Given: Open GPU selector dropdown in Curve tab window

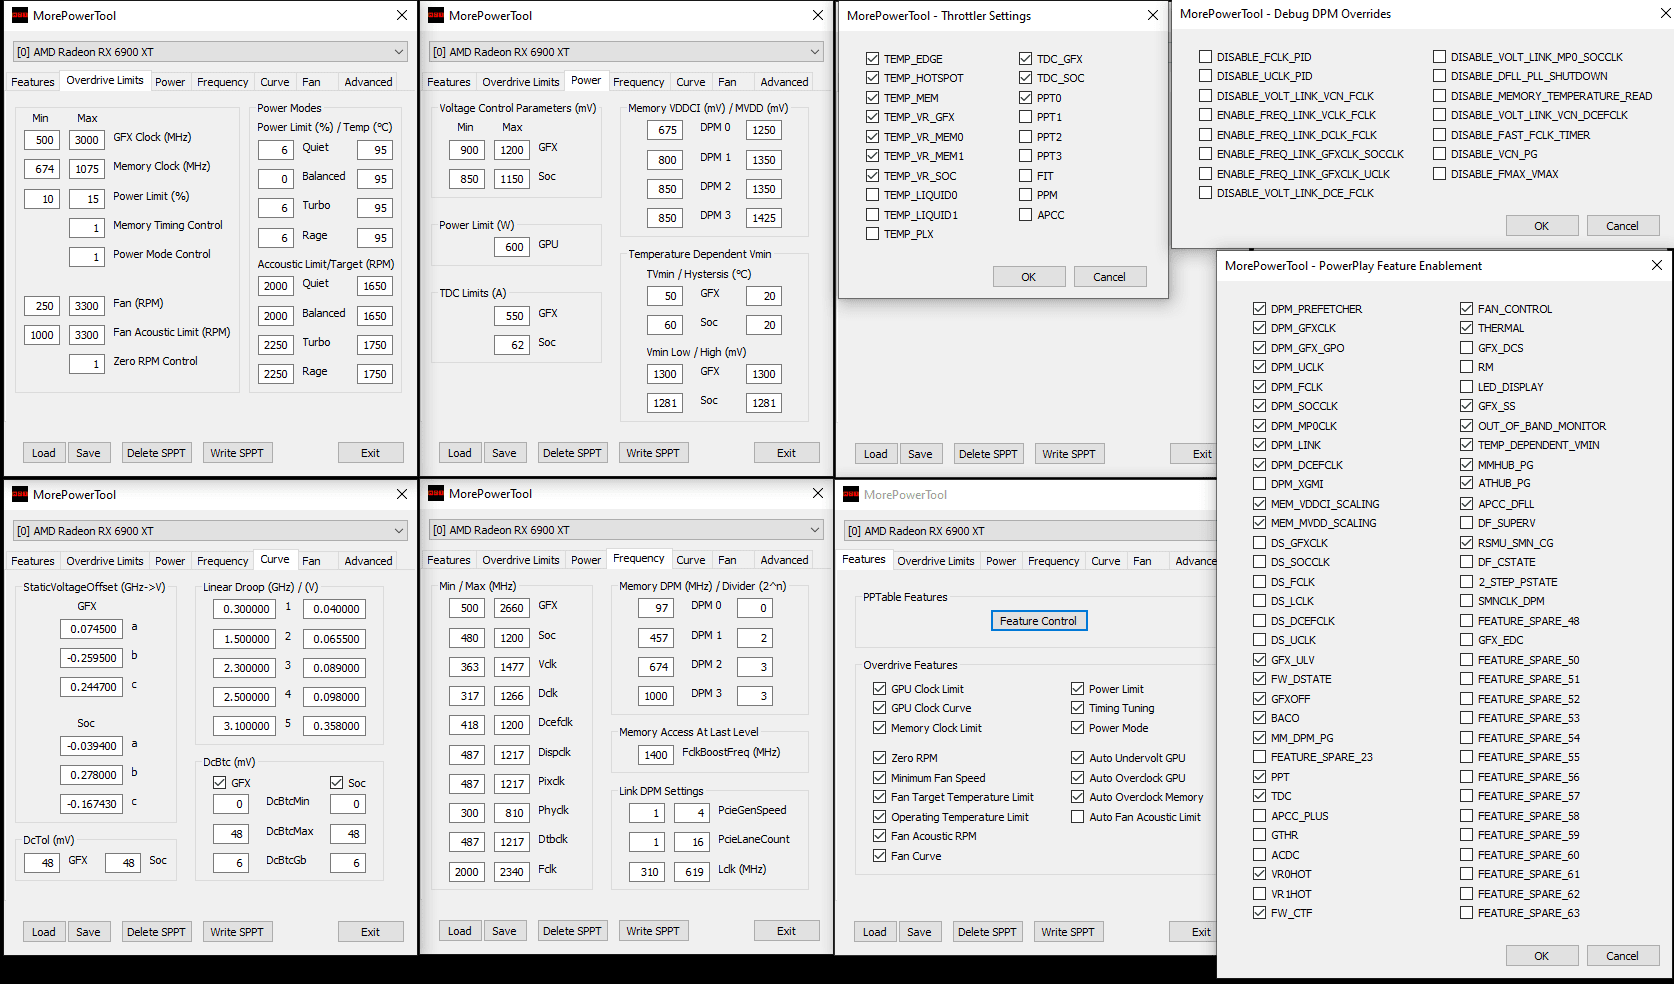Looking at the screenshot, I should [210, 531].
